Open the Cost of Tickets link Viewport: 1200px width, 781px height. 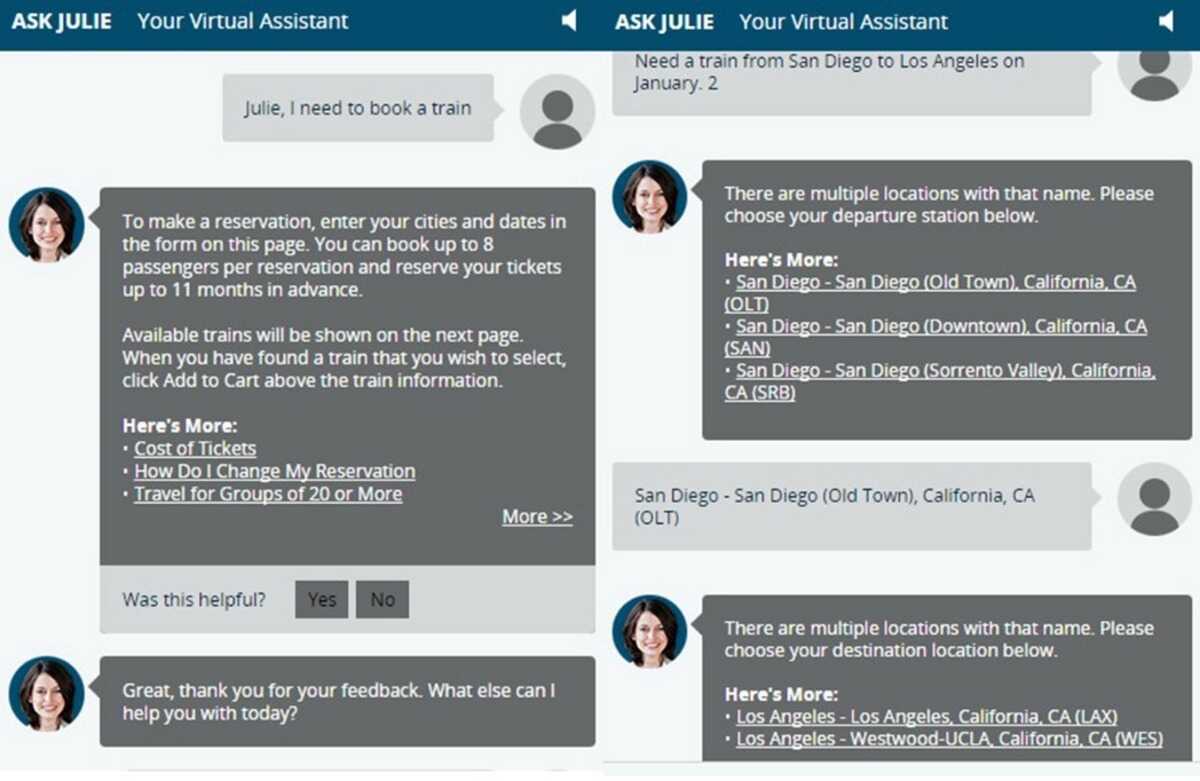point(194,448)
